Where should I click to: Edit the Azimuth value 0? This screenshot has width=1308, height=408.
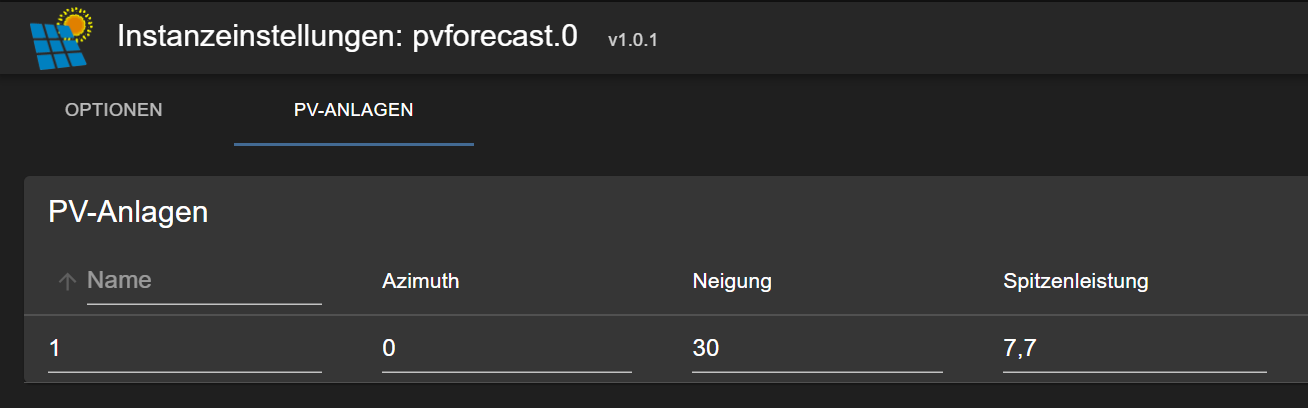pos(507,349)
